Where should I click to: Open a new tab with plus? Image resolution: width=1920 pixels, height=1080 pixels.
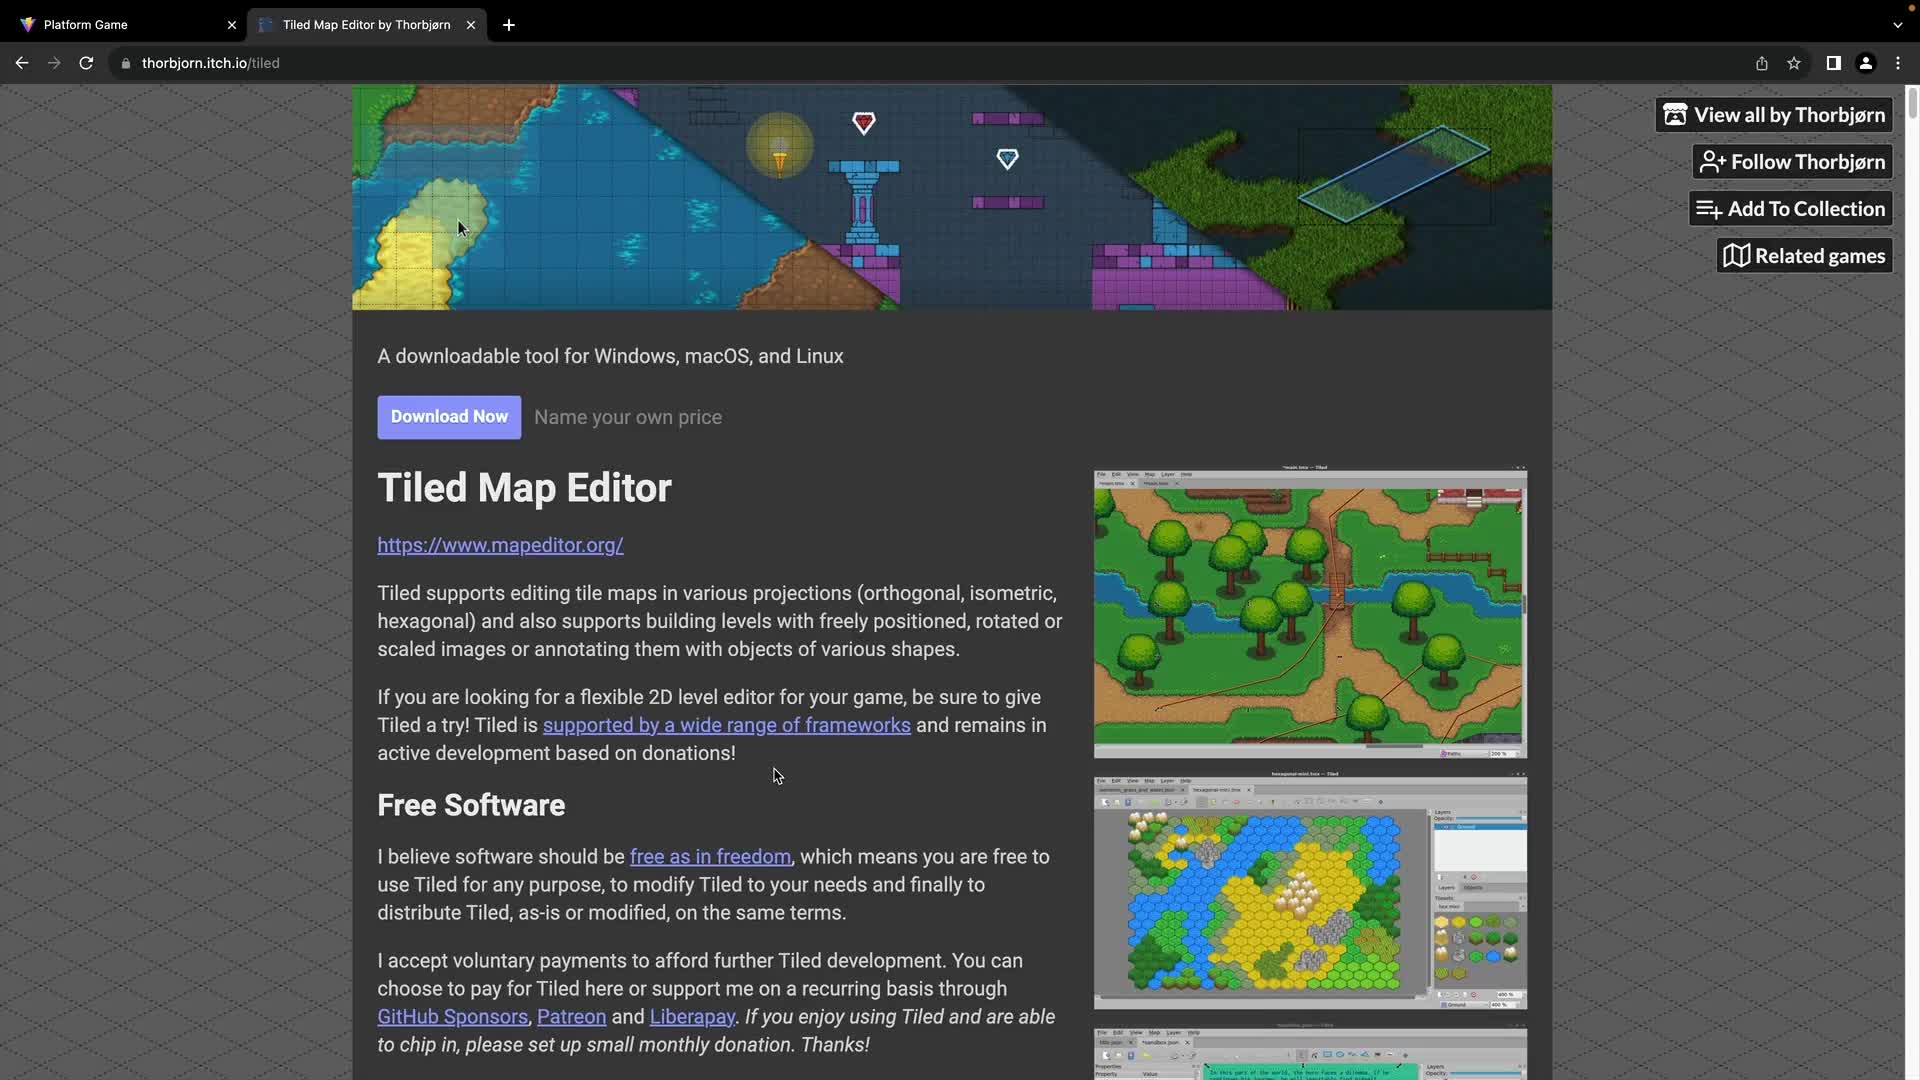pyautogui.click(x=509, y=25)
